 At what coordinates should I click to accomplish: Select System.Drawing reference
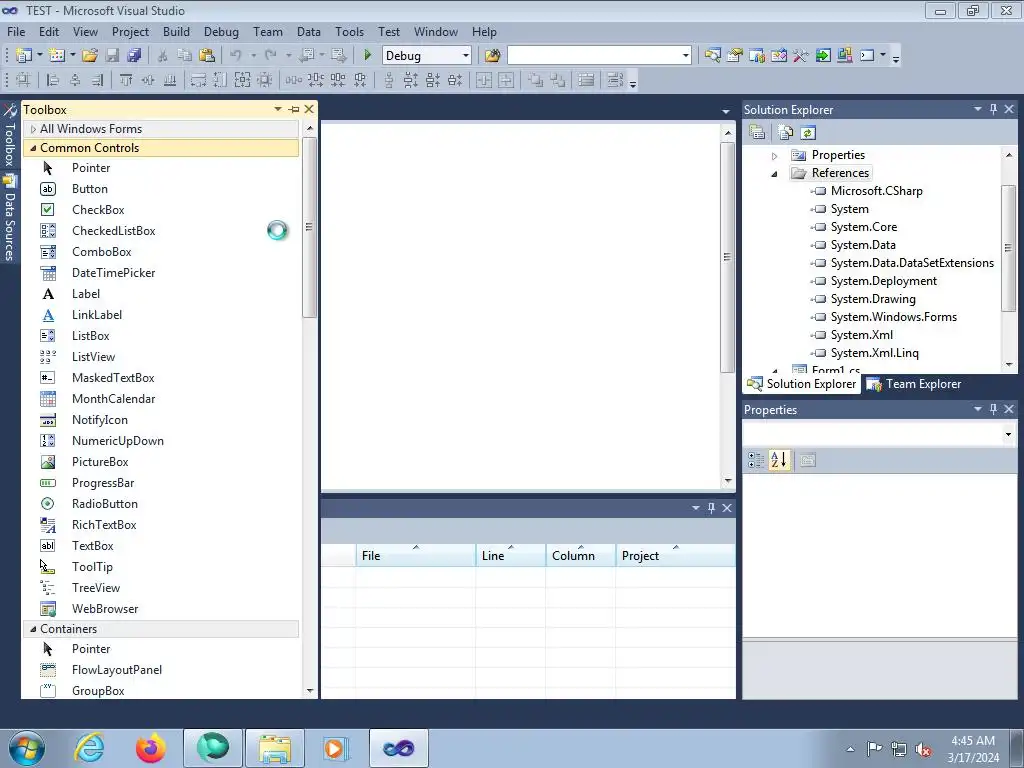tap(872, 299)
